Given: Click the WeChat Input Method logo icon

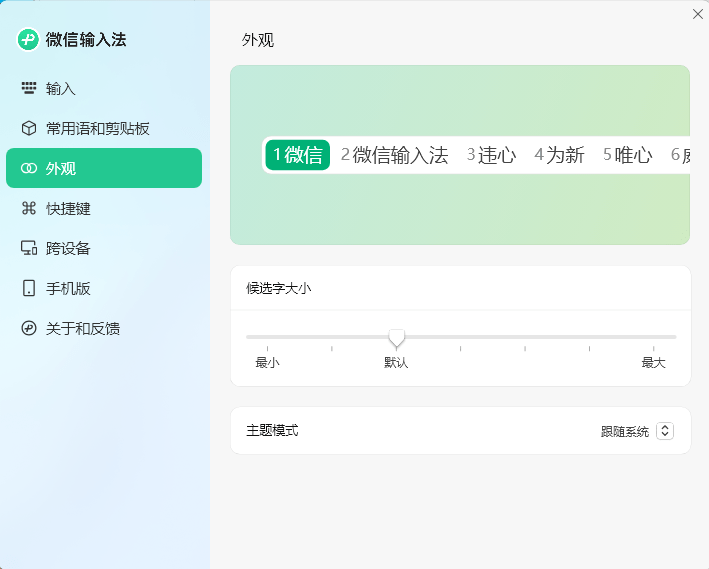Looking at the screenshot, I should tap(28, 40).
